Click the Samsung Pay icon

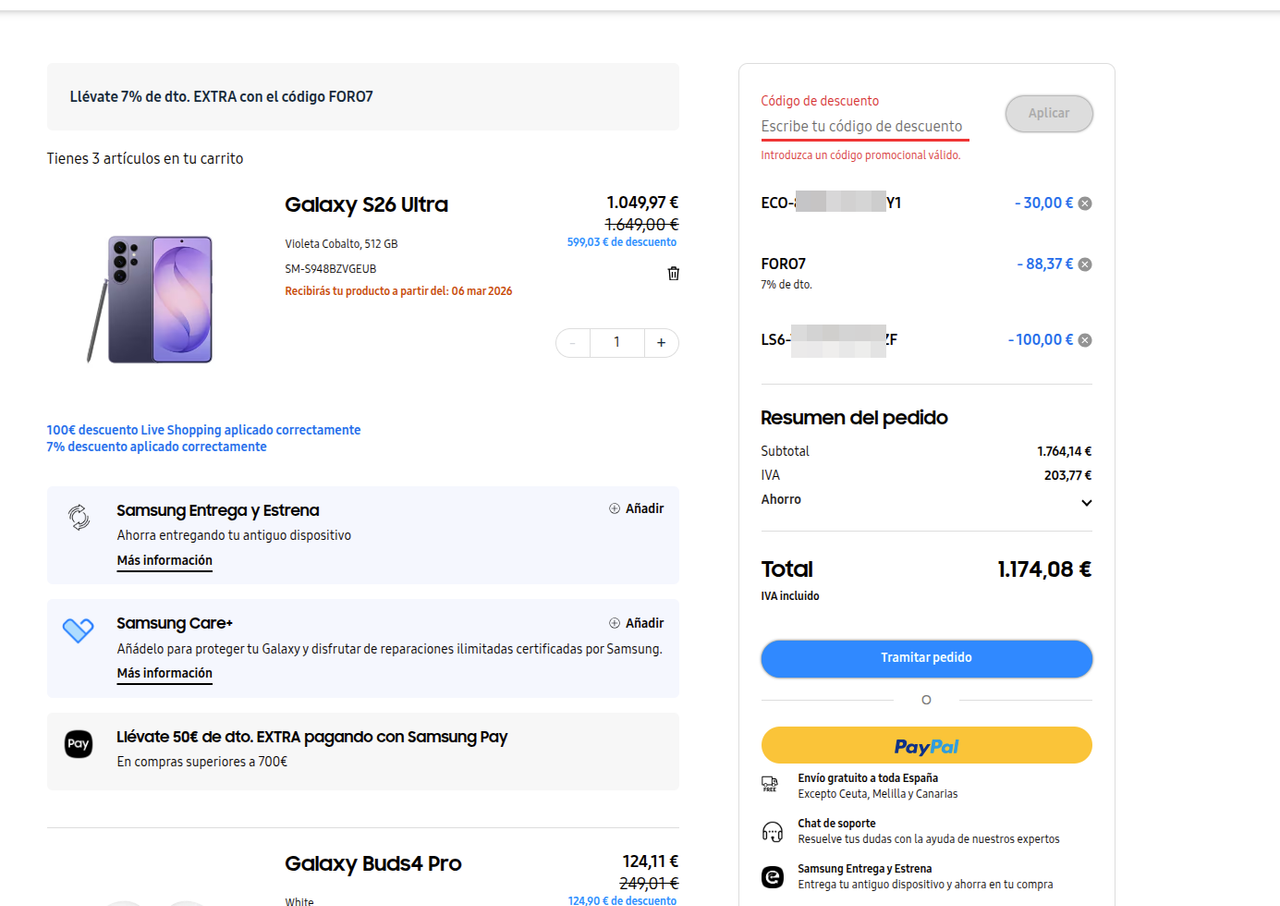point(79,744)
